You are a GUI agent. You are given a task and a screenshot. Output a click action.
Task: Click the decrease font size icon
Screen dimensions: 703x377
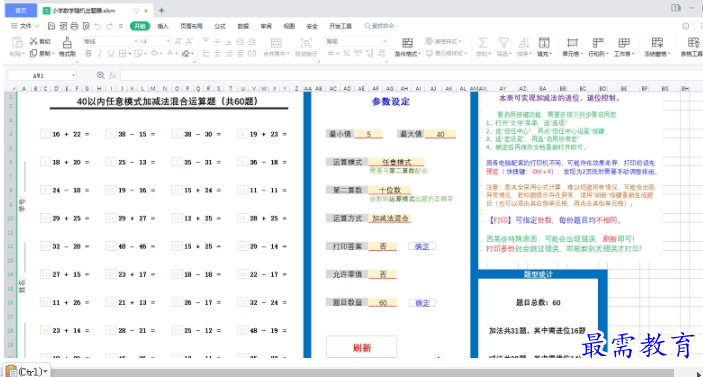(190, 41)
